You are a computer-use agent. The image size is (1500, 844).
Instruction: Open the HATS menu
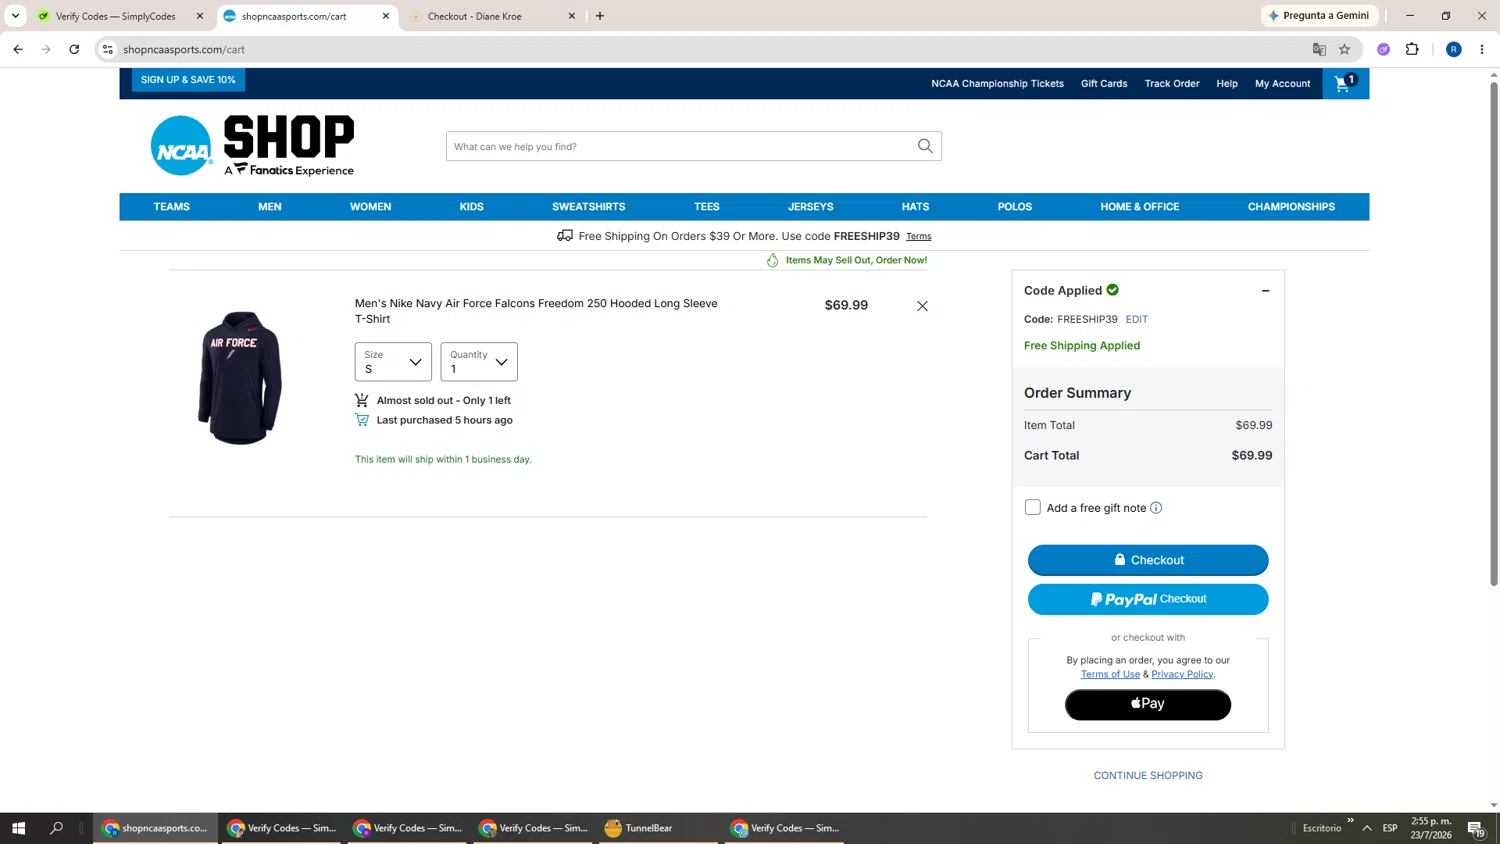915,207
